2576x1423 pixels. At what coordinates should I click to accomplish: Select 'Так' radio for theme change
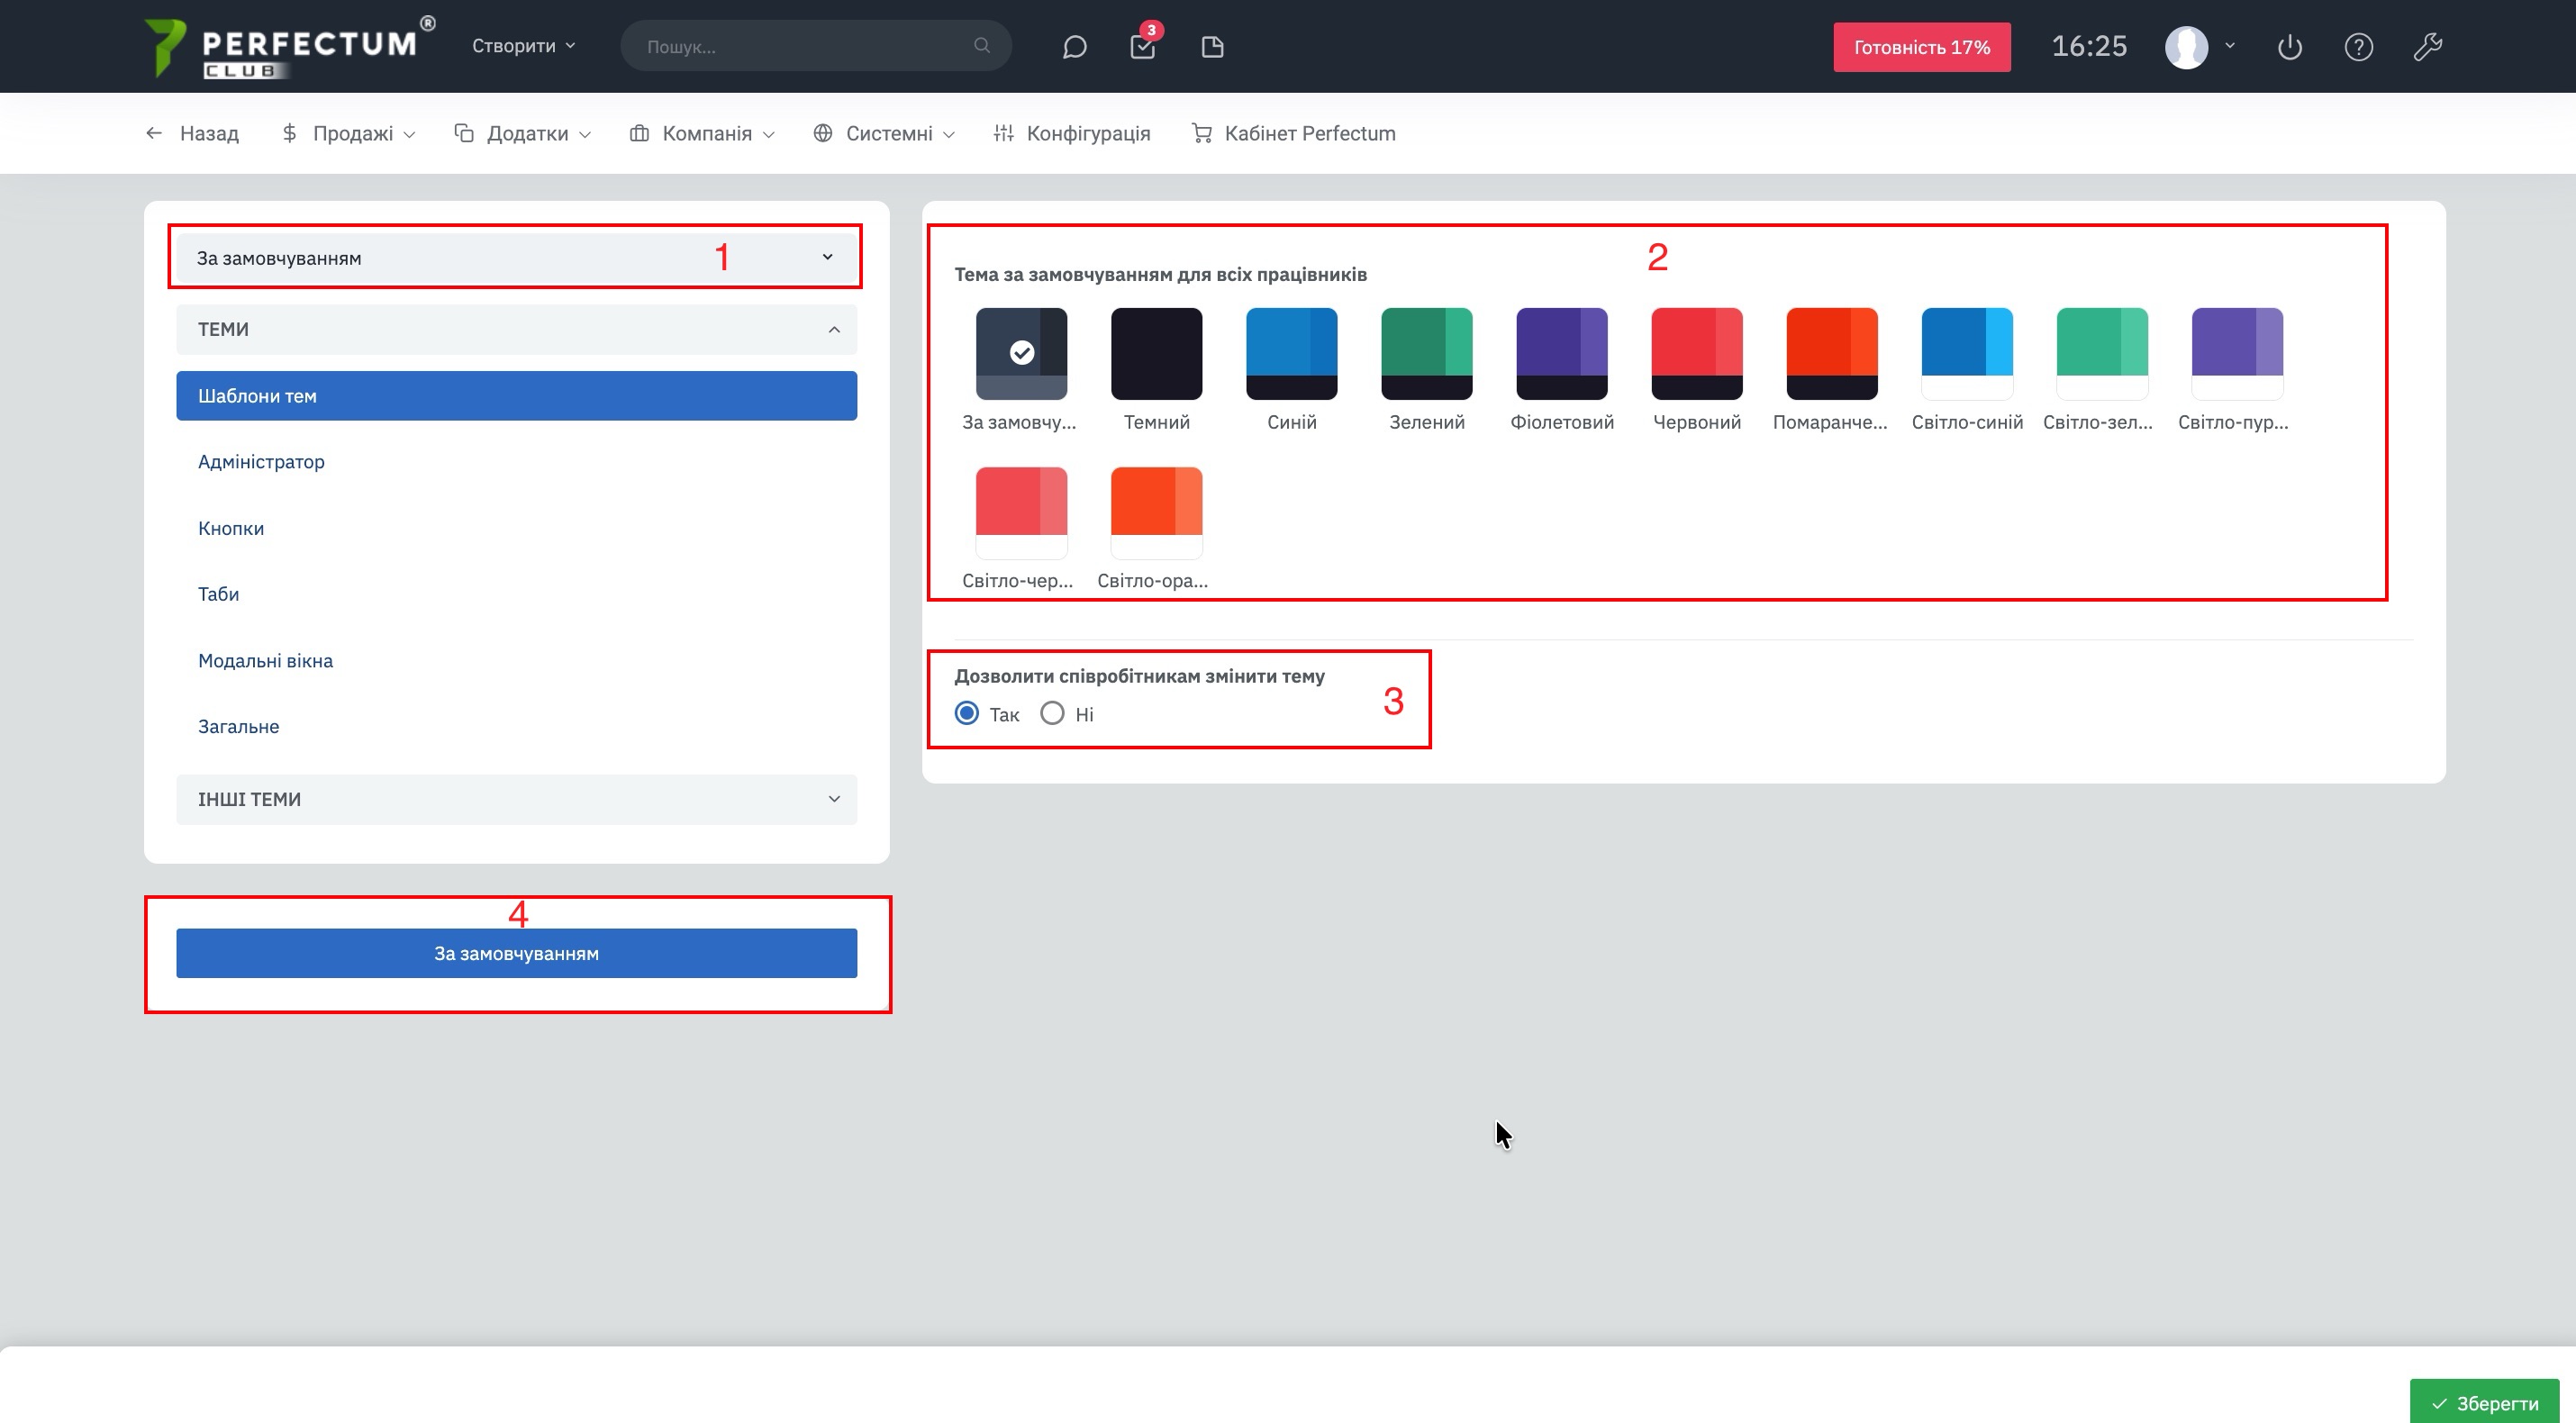click(967, 713)
